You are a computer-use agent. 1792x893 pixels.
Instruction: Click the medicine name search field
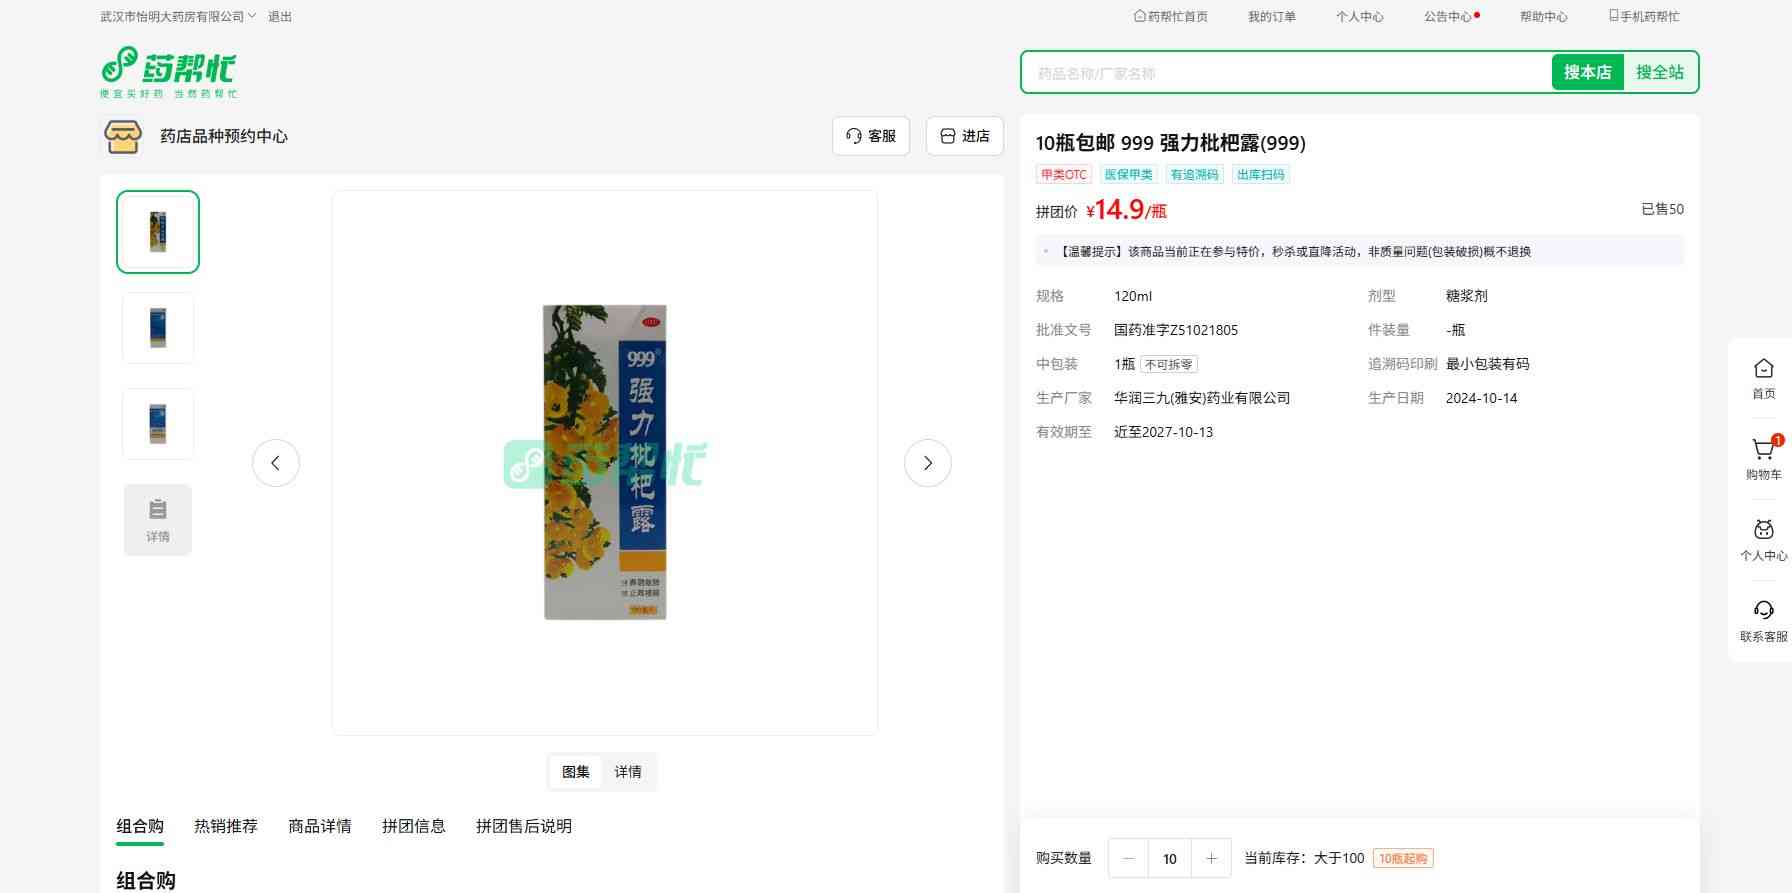click(1285, 73)
